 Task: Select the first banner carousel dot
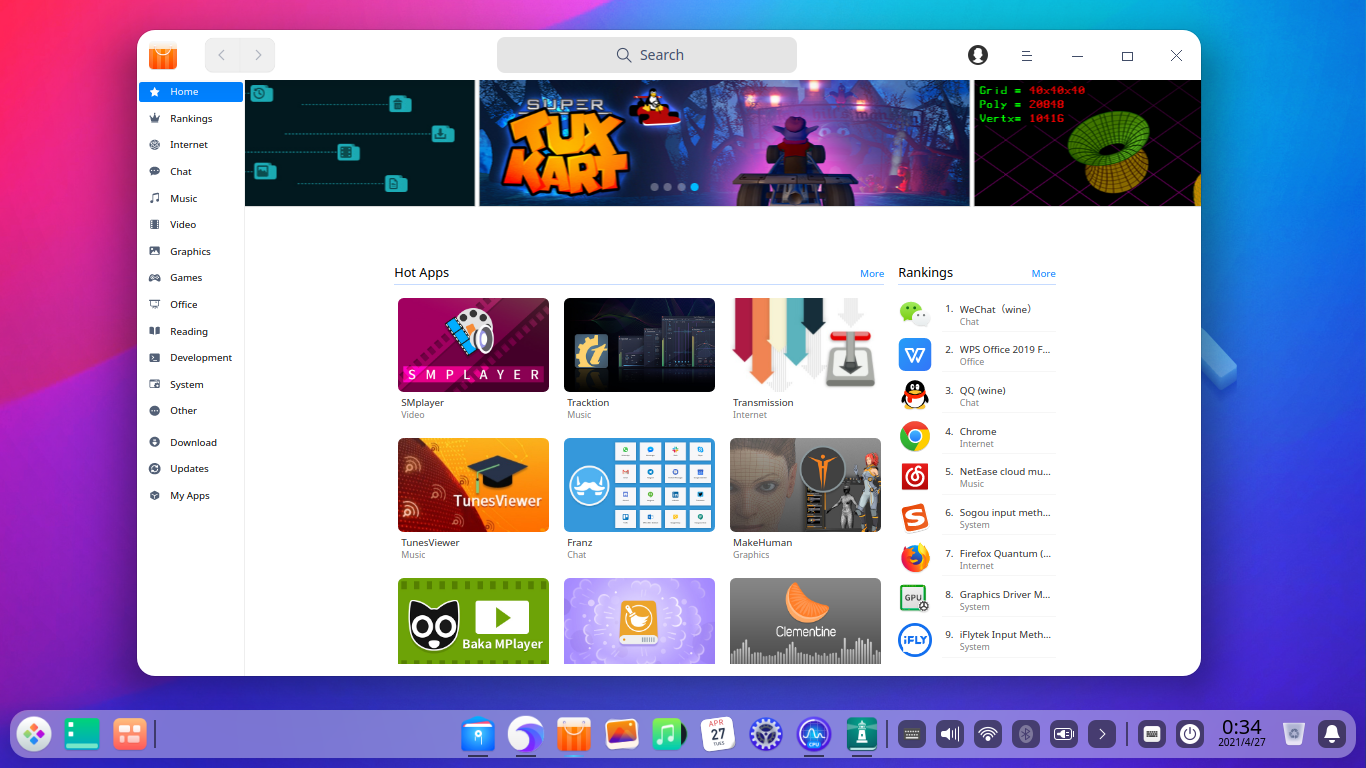pos(655,187)
